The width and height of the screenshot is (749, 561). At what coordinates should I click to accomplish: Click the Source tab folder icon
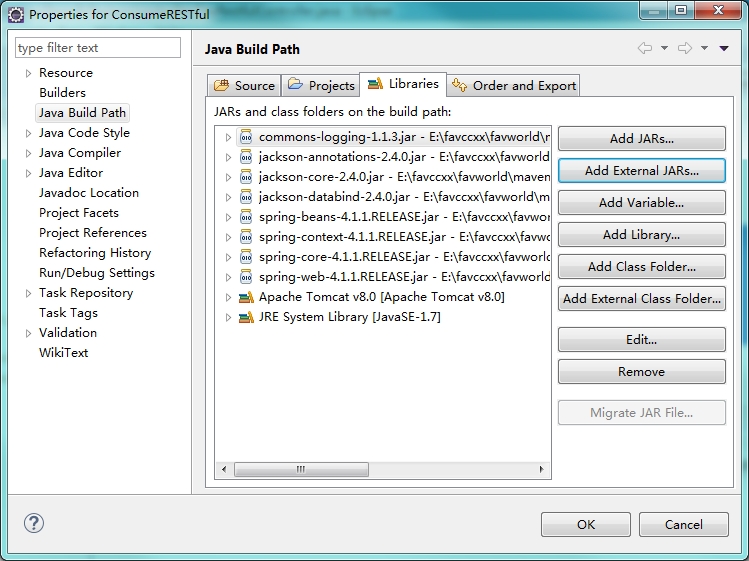[x=221, y=85]
